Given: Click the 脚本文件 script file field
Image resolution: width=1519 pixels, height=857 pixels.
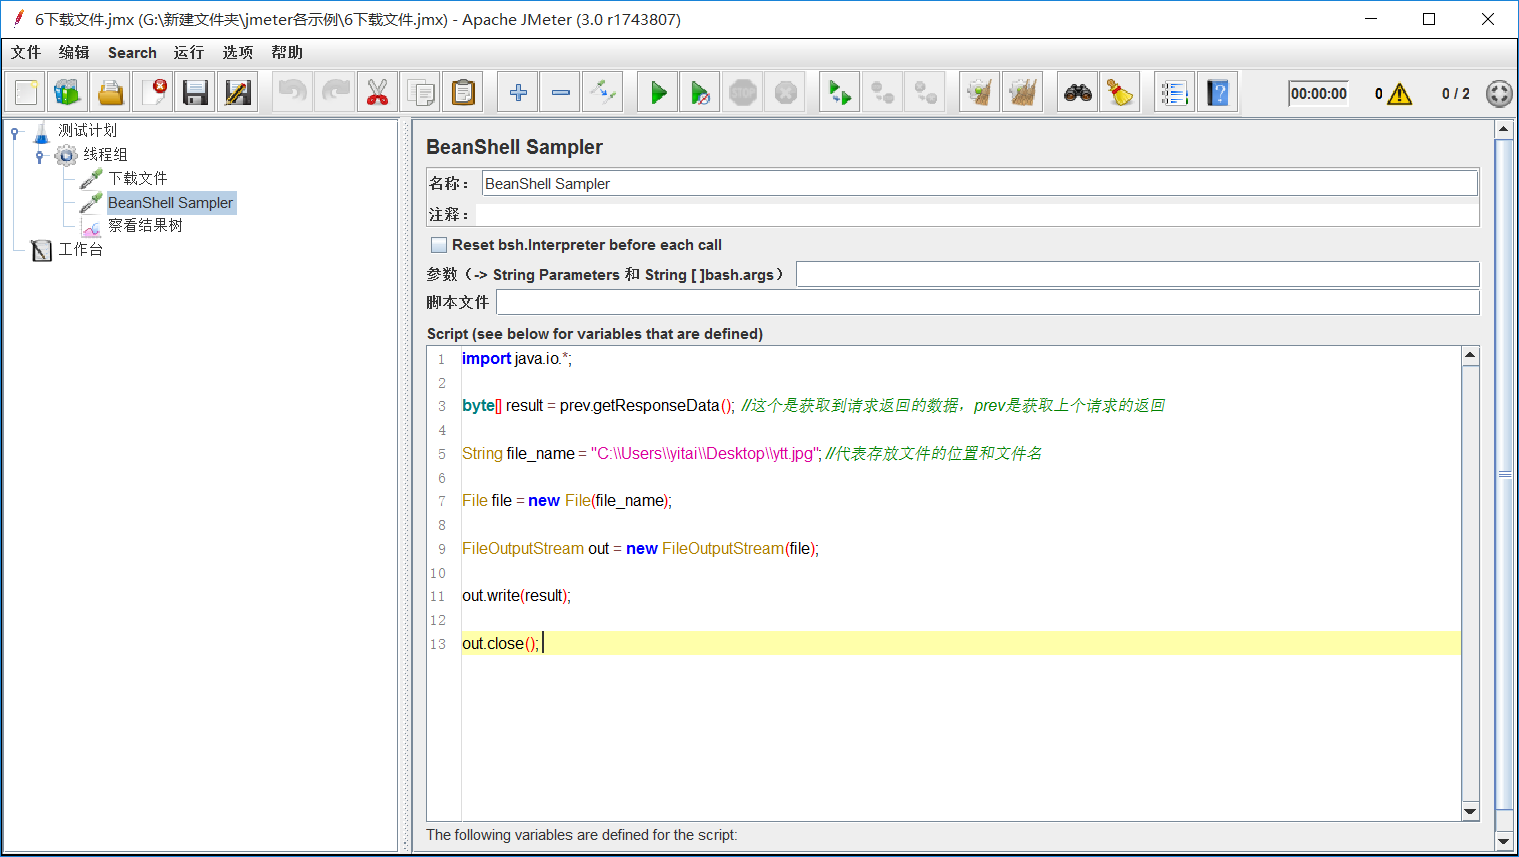Looking at the screenshot, I should click(x=987, y=302).
